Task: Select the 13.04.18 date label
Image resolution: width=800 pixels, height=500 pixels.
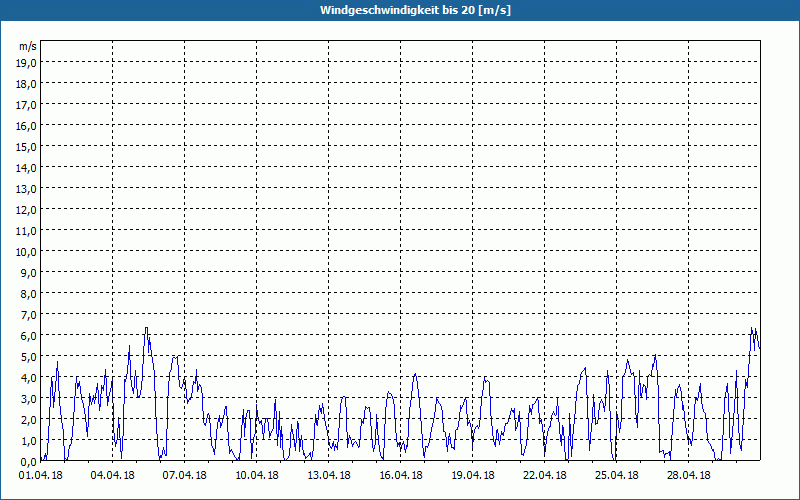Action: click(x=329, y=475)
